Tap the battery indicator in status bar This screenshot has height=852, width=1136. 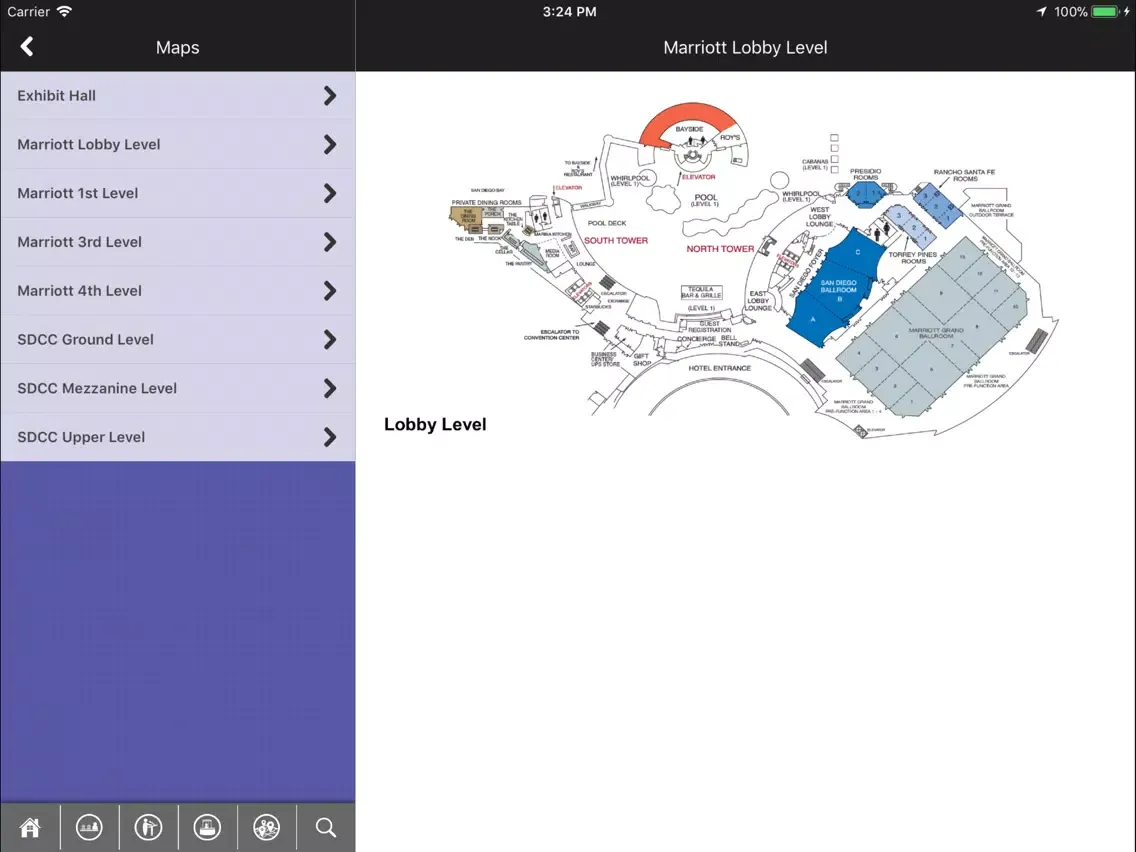click(x=1105, y=12)
